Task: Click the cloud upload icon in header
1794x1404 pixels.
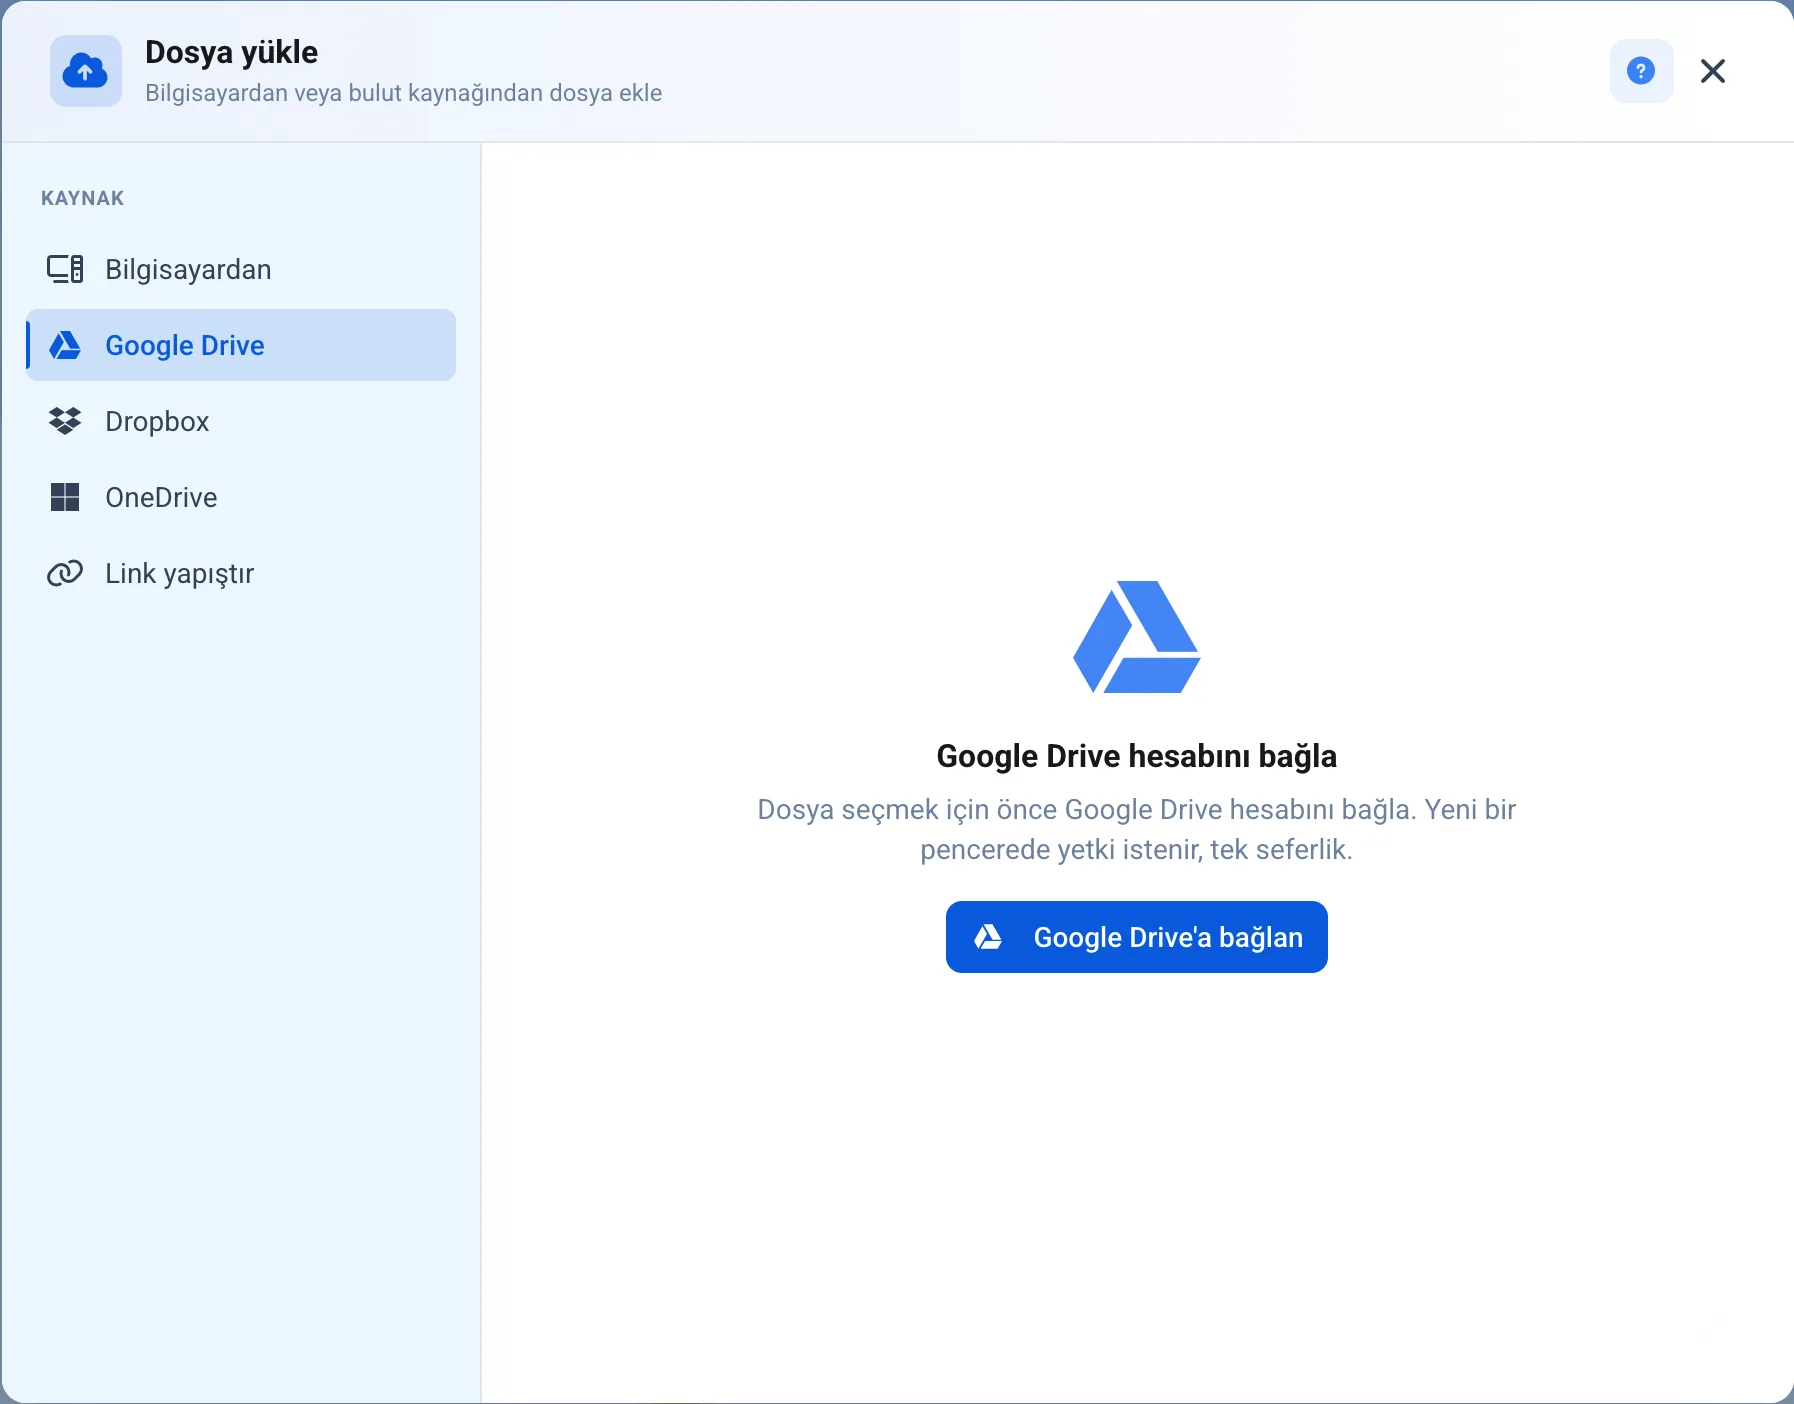Action: 86,71
